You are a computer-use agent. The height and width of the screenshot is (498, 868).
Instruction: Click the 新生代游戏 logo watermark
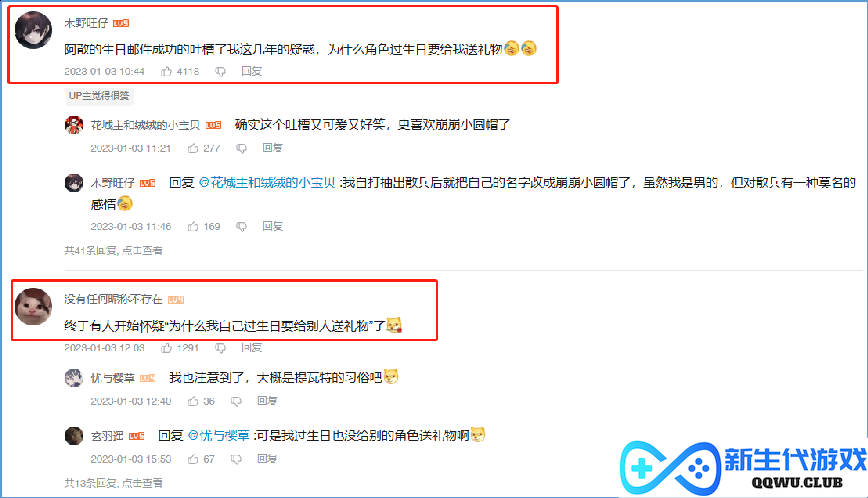tap(743, 468)
